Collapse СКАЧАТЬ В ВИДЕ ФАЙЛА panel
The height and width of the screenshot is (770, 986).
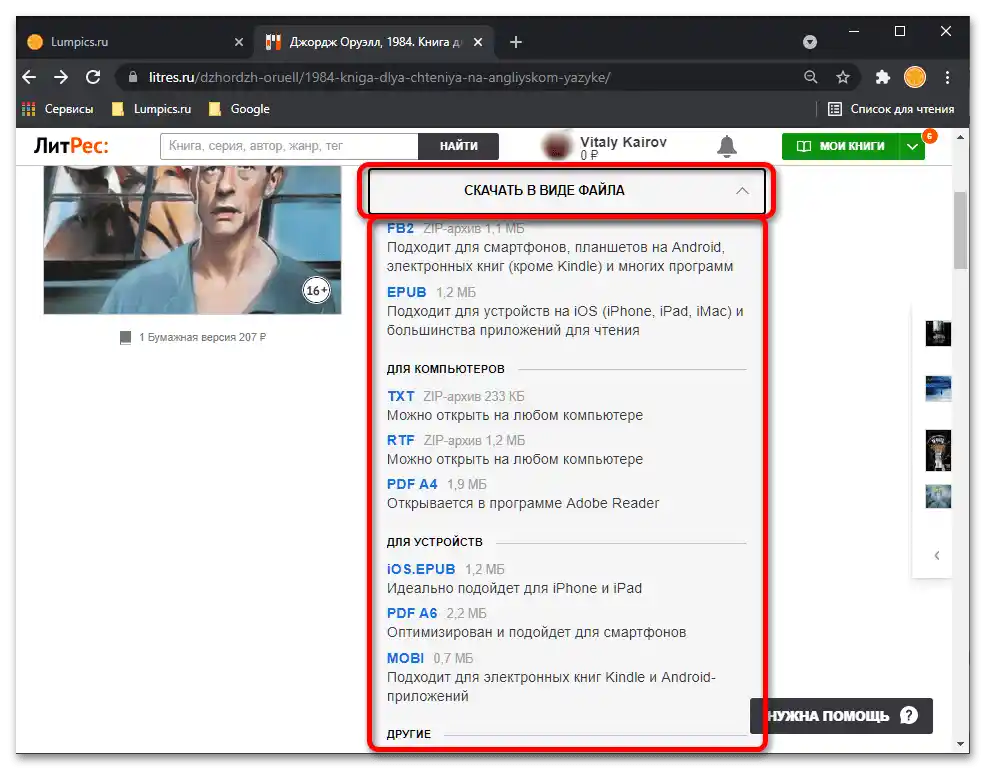point(567,190)
